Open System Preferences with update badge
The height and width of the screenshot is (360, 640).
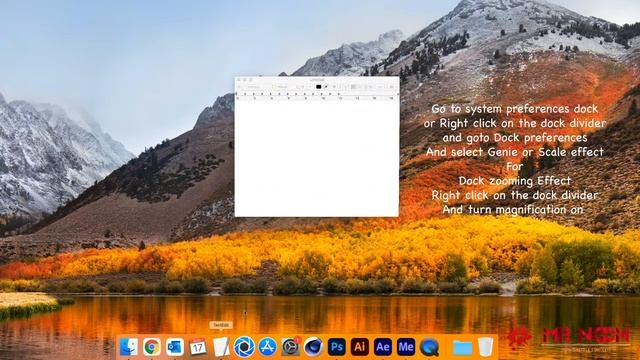point(290,347)
